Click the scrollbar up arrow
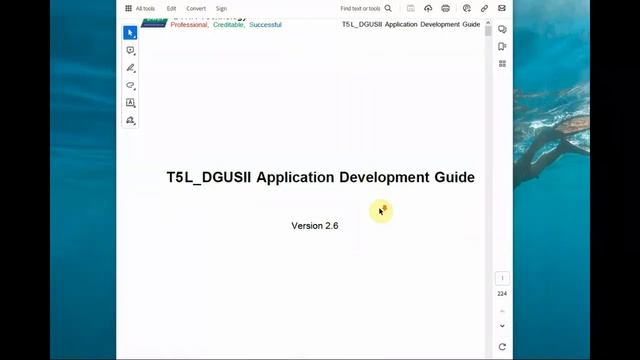The image size is (640, 360). coord(488,23)
